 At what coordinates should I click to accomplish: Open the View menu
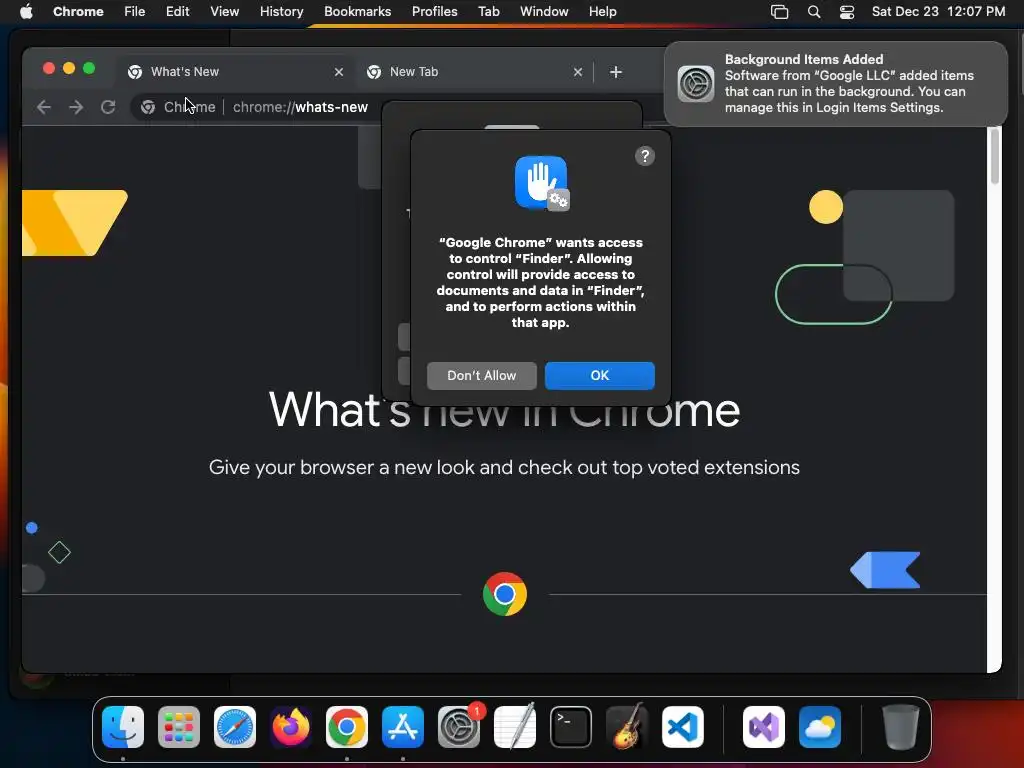[224, 12]
